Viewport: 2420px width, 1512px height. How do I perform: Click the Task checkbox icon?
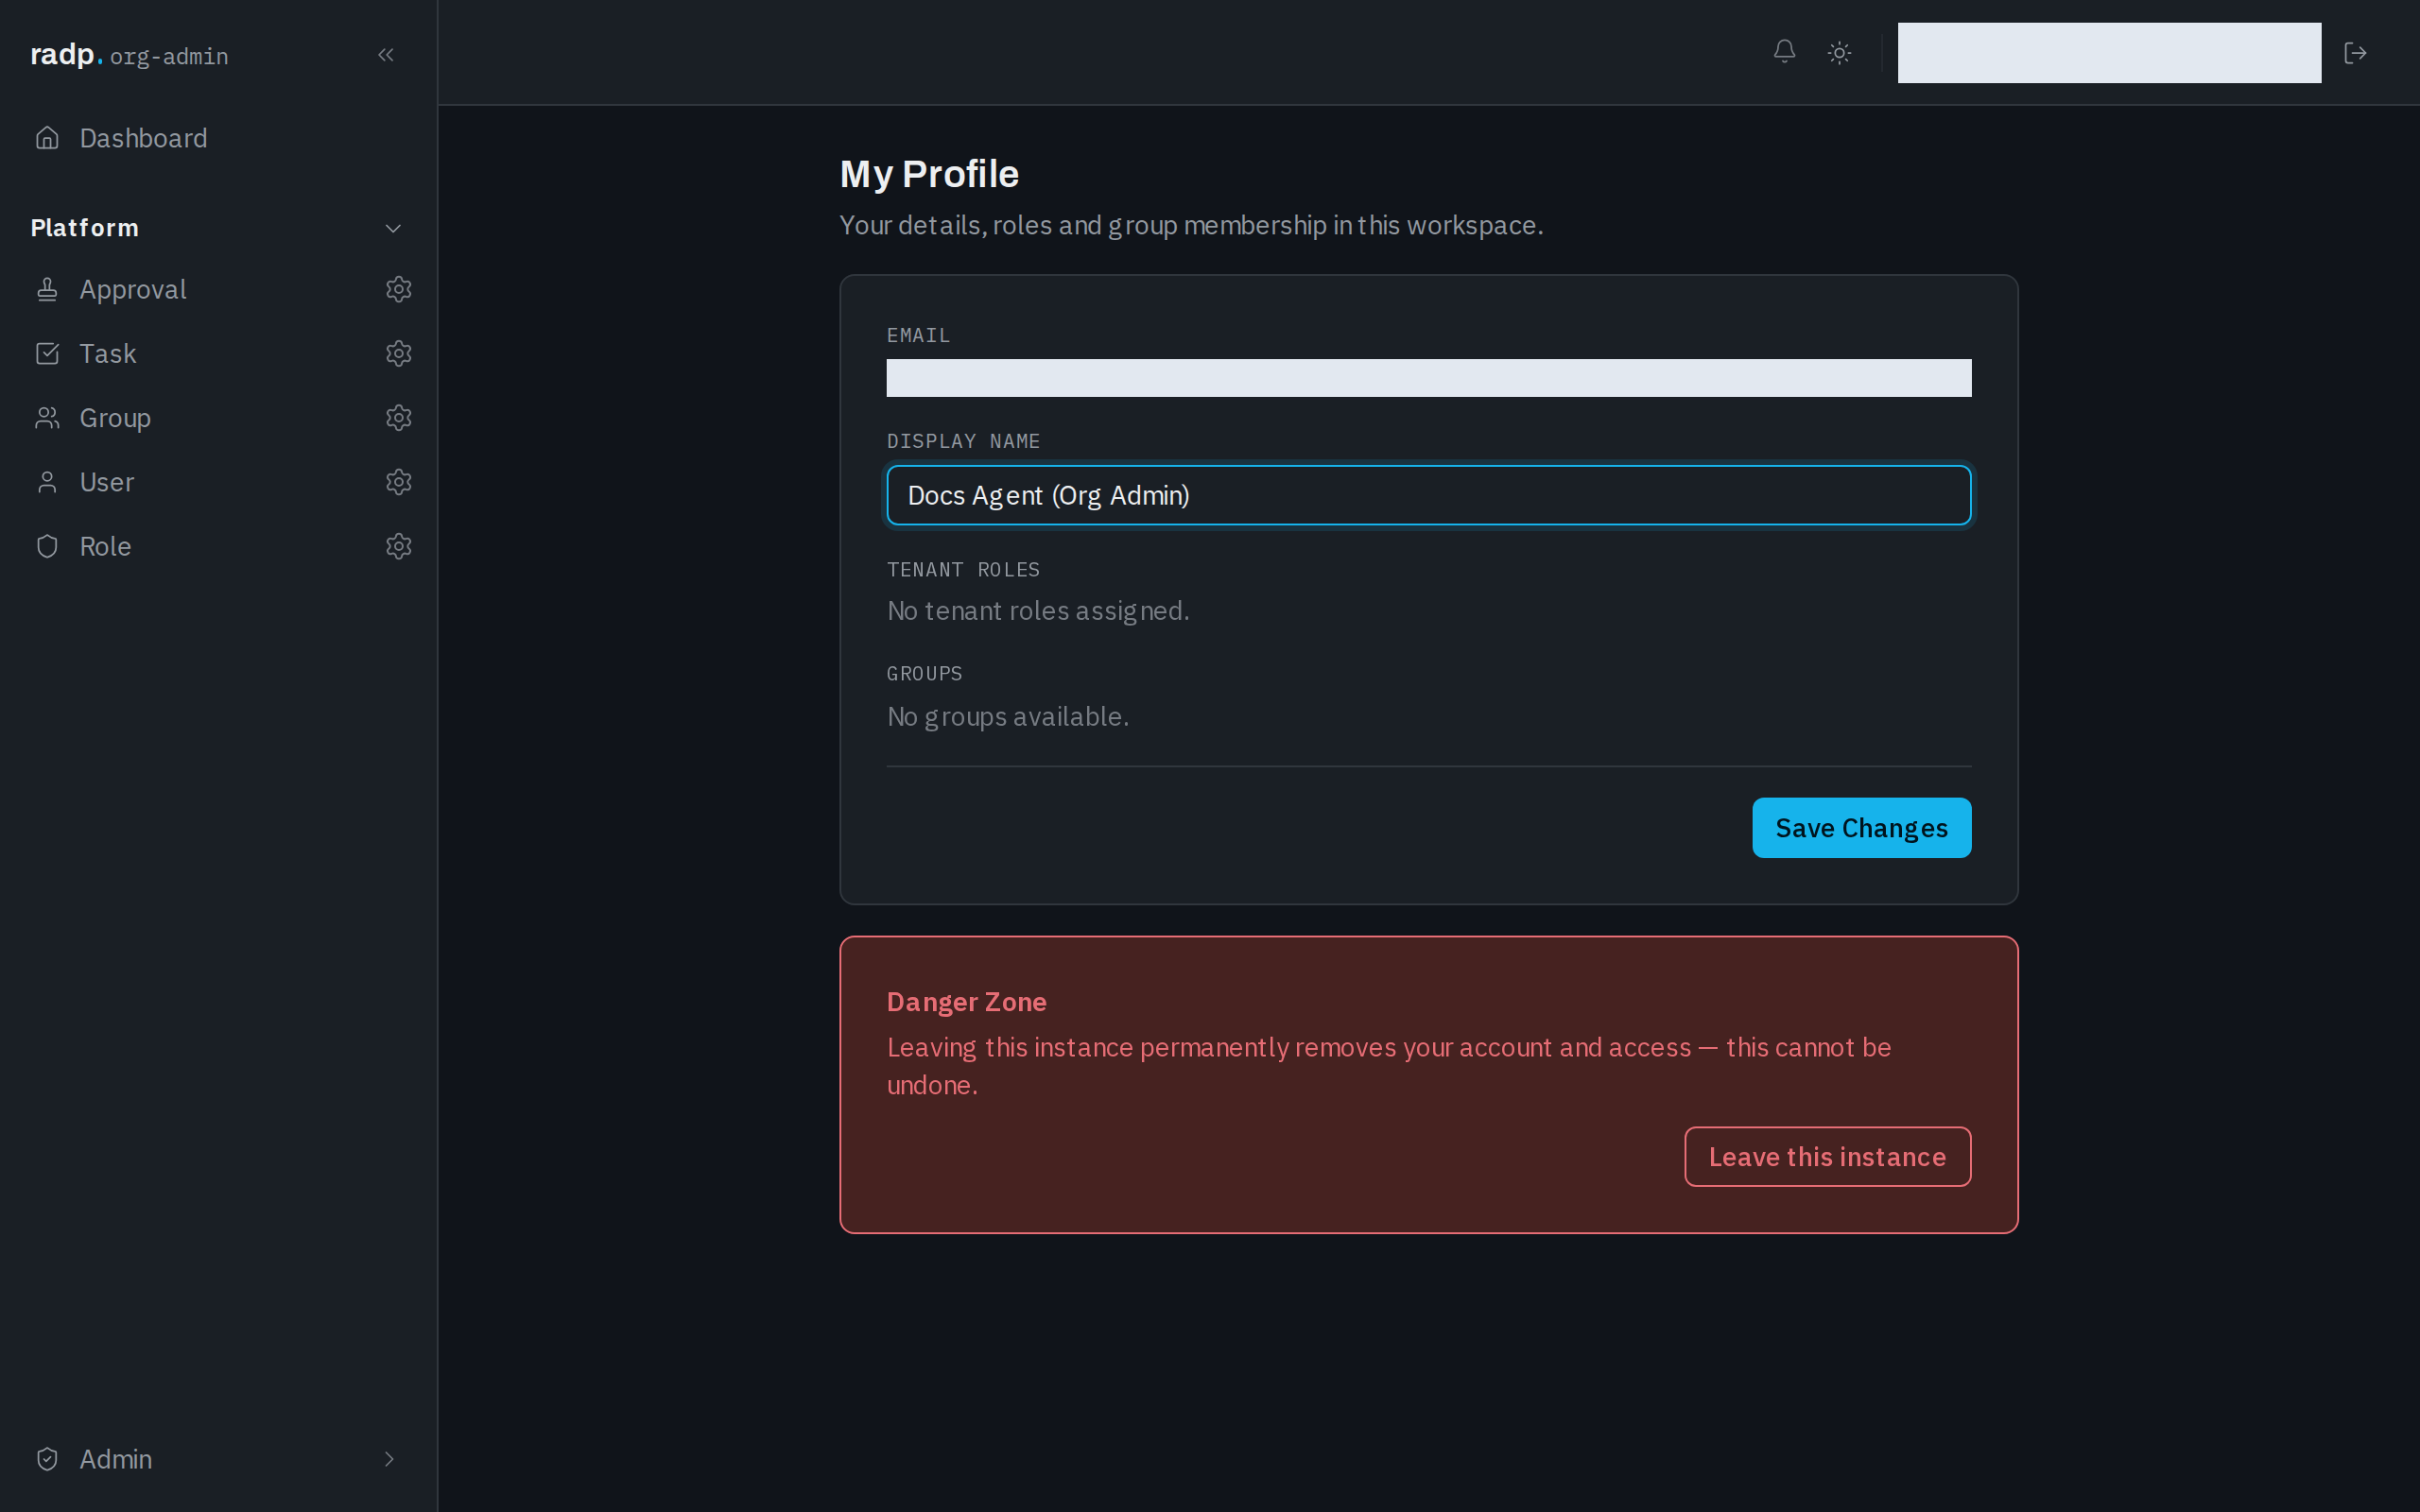click(47, 354)
